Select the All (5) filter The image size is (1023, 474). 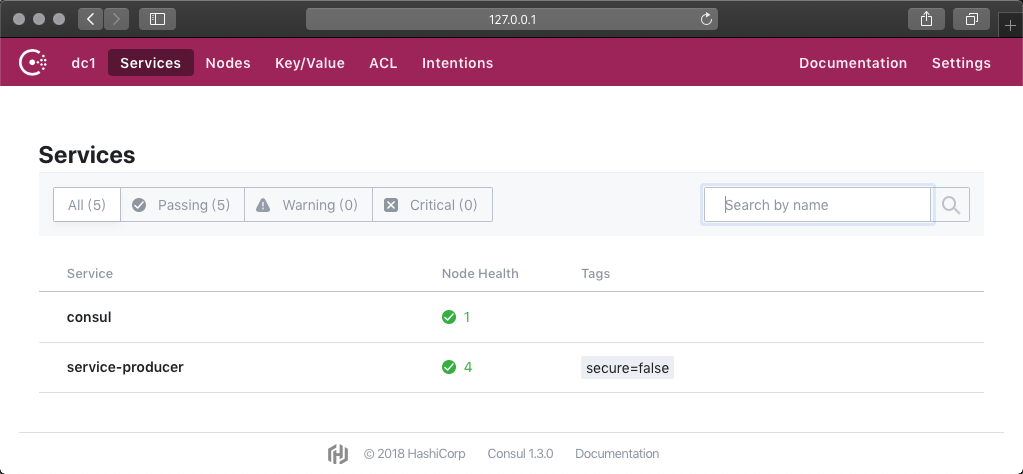point(87,205)
